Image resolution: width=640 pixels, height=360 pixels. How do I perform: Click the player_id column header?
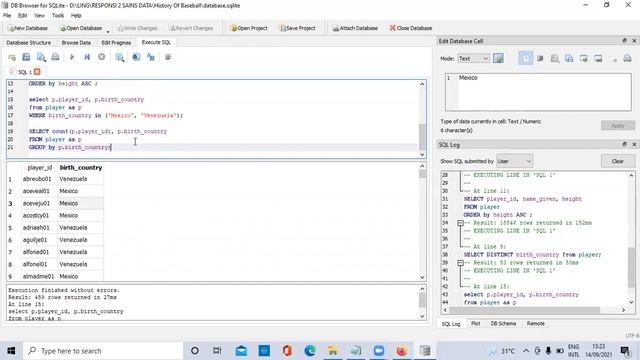tap(40, 167)
